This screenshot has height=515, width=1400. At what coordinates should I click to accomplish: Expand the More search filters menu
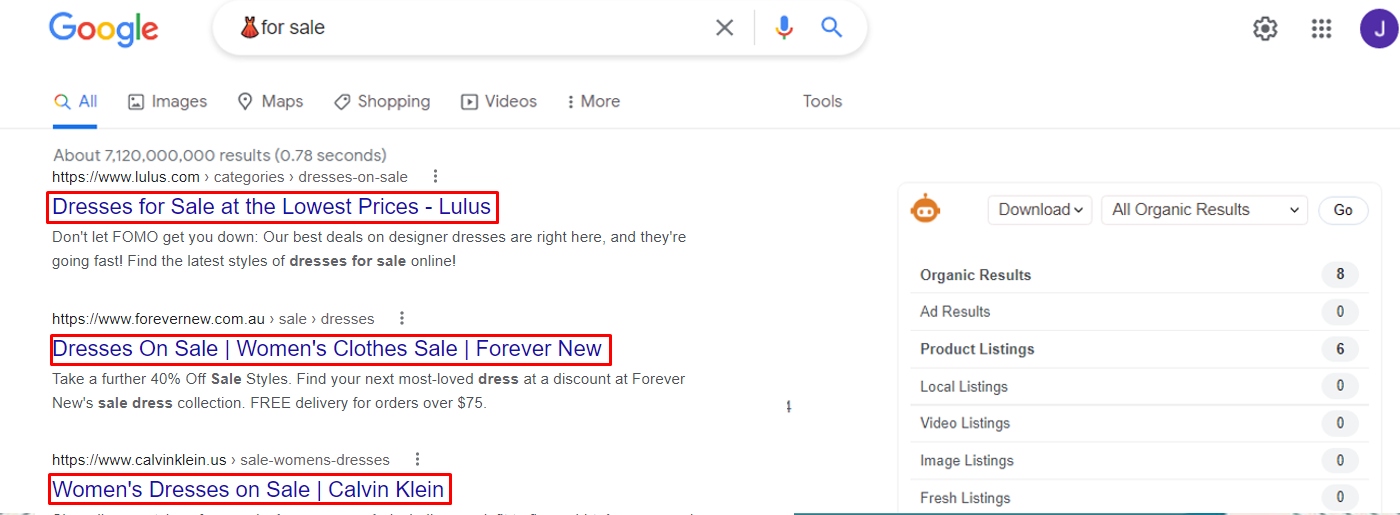(592, 102)
